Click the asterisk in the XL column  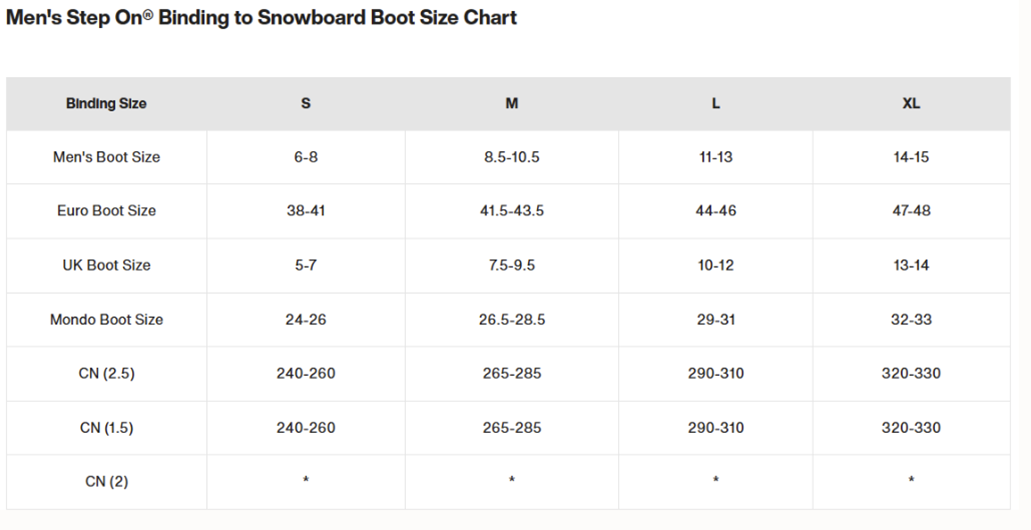(x=911, y=480)
